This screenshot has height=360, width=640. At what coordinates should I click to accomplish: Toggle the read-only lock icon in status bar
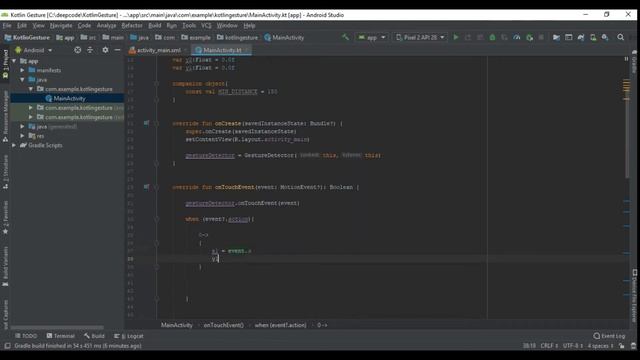point(621,346)
